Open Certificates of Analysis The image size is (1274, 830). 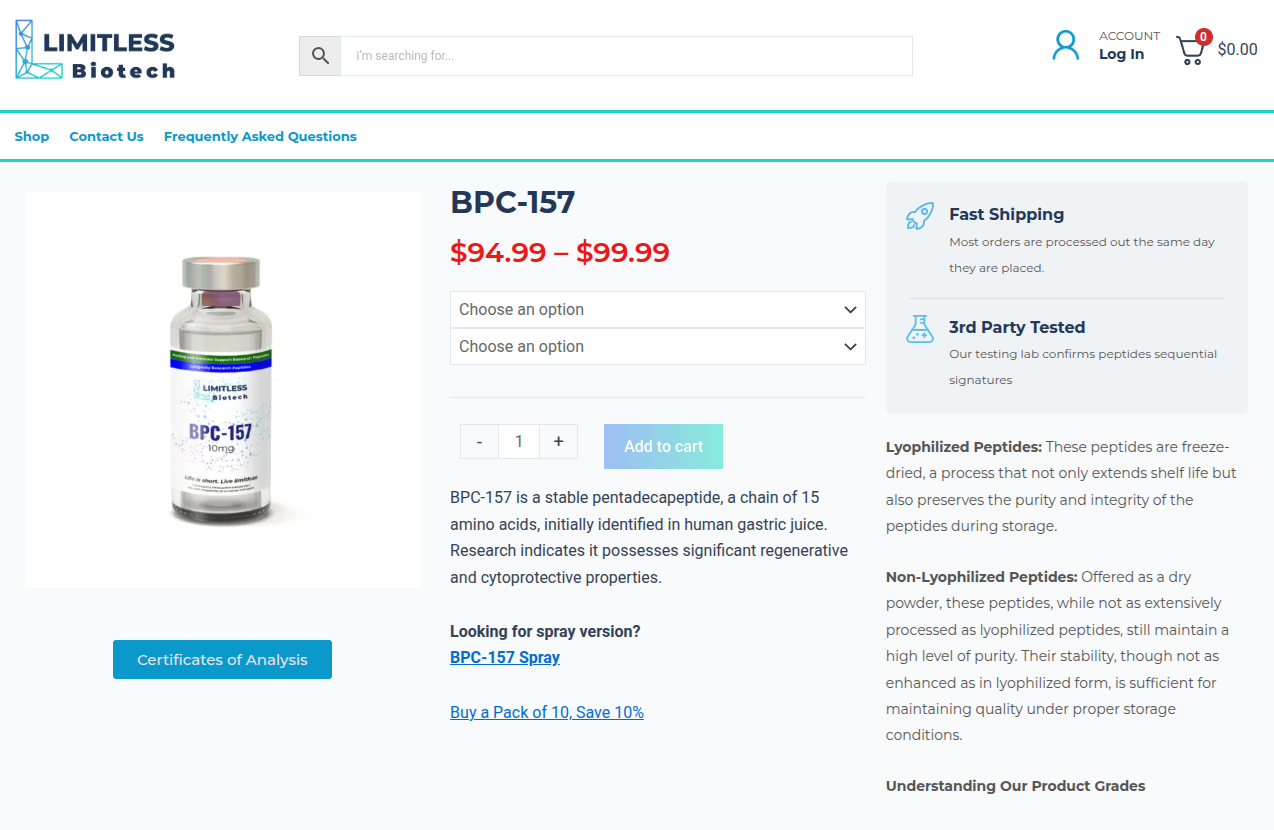click(222, 660)
